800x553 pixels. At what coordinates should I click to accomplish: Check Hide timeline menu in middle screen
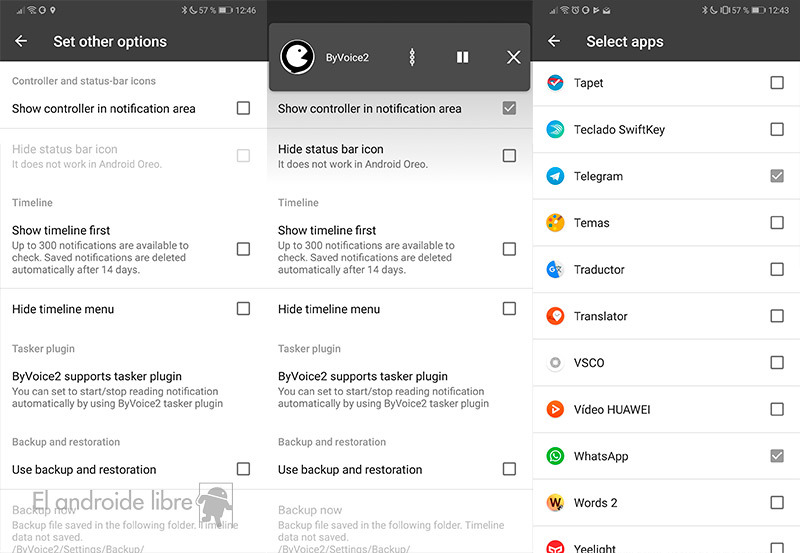[x=509, y=309]
